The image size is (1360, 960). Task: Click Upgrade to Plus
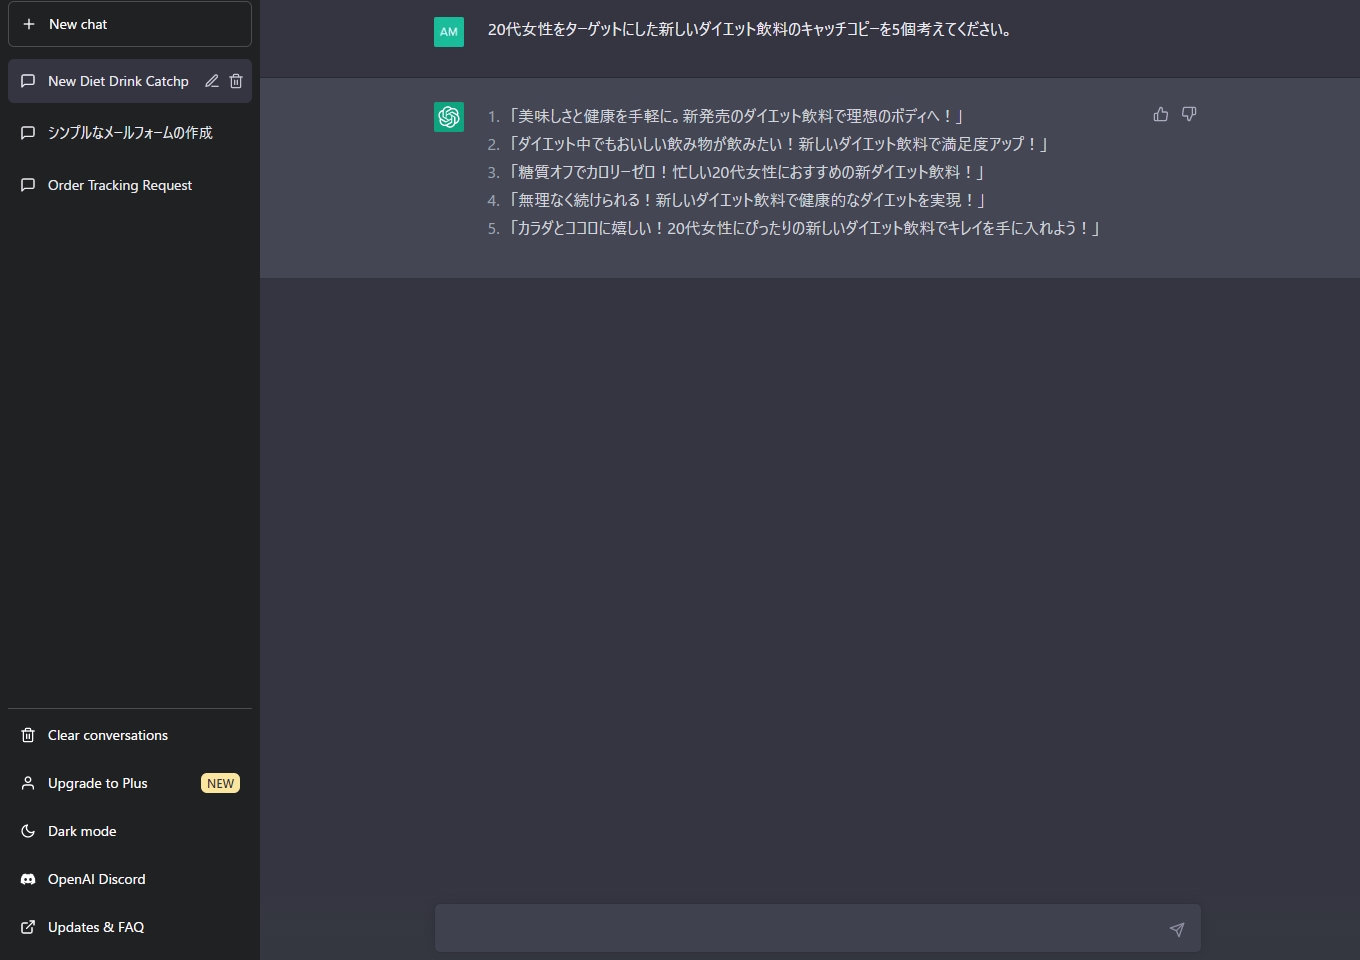[x=130, y=783]
